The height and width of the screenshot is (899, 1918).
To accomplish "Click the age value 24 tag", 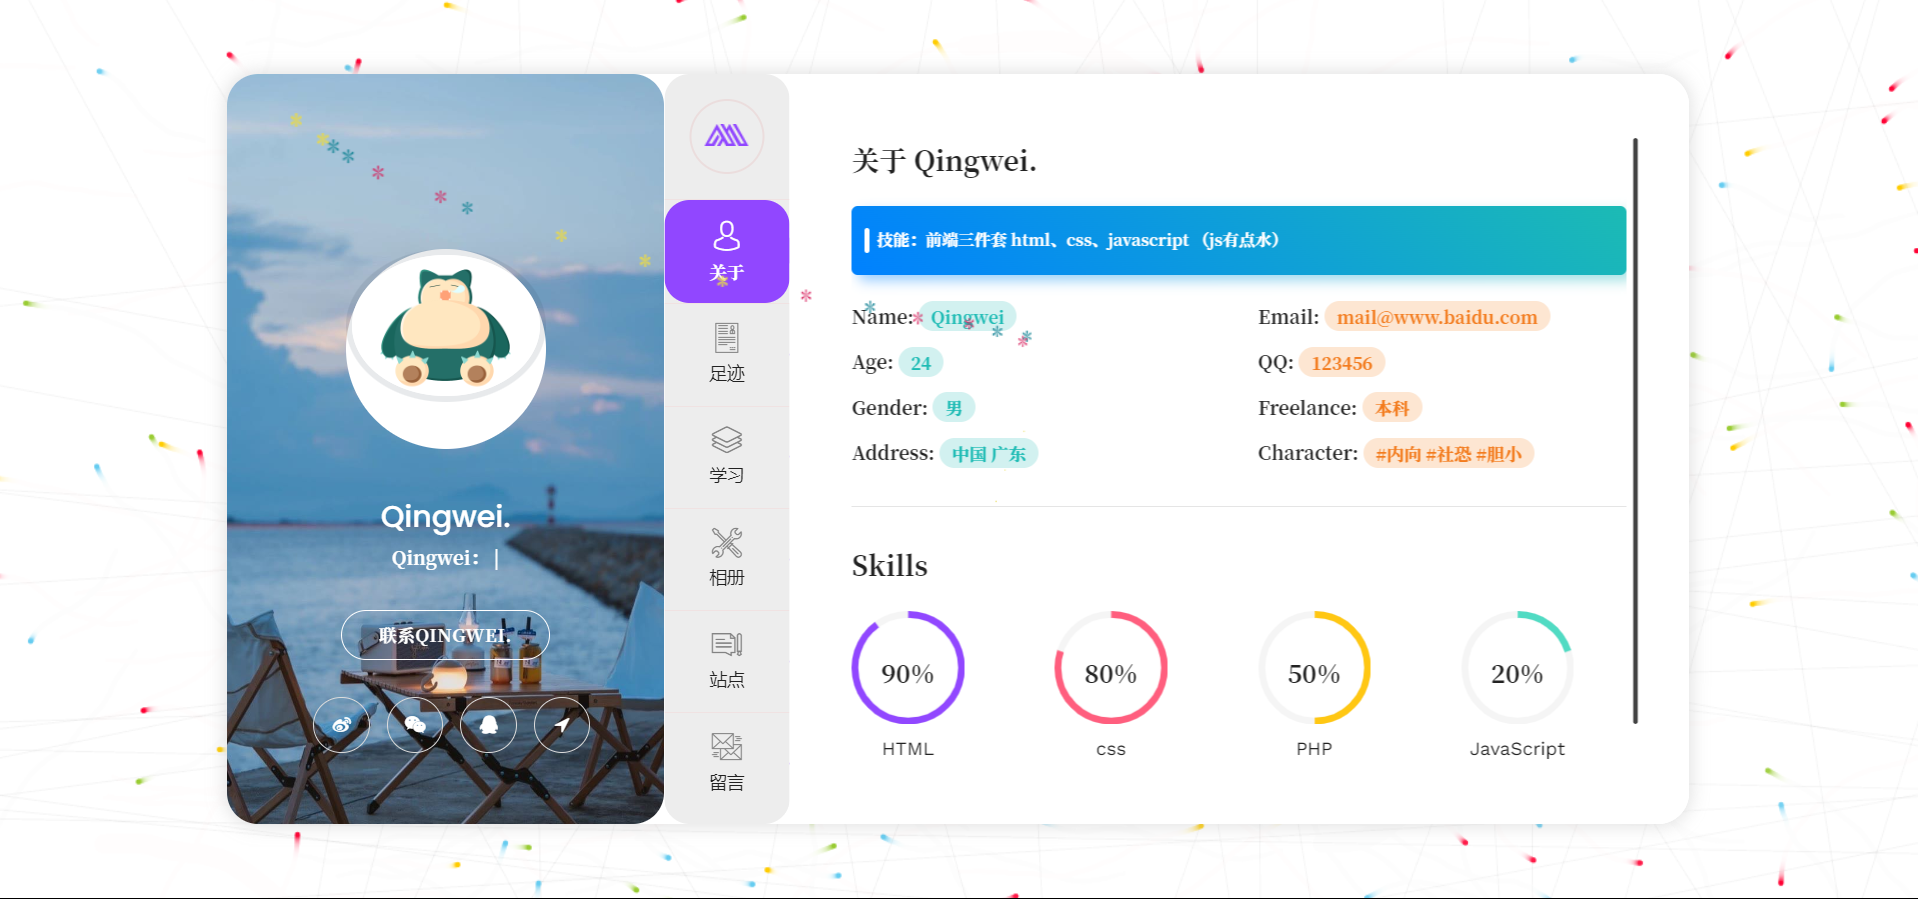I will (x=921, y=363).
